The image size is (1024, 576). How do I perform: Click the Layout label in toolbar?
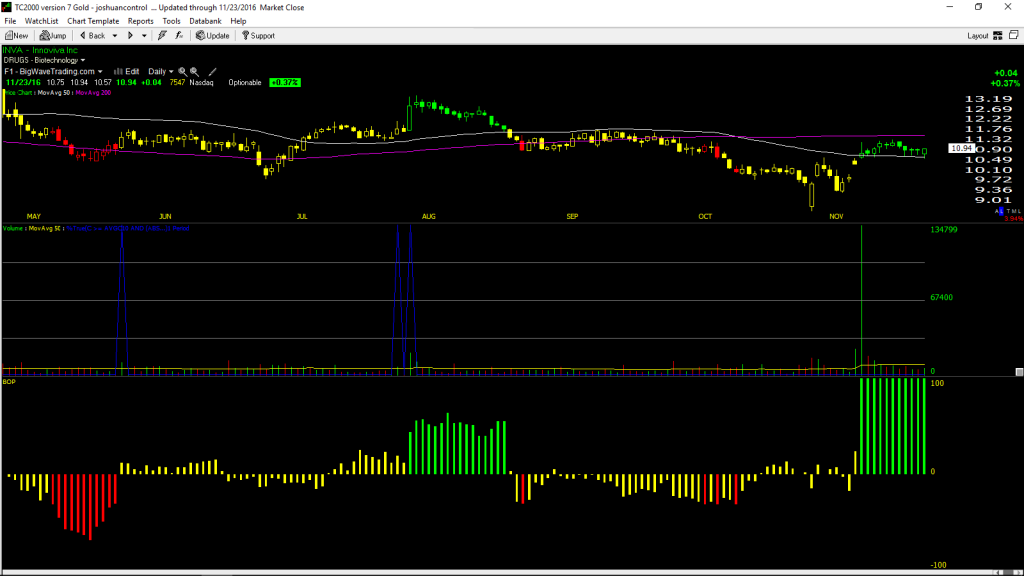pos(978,36)
